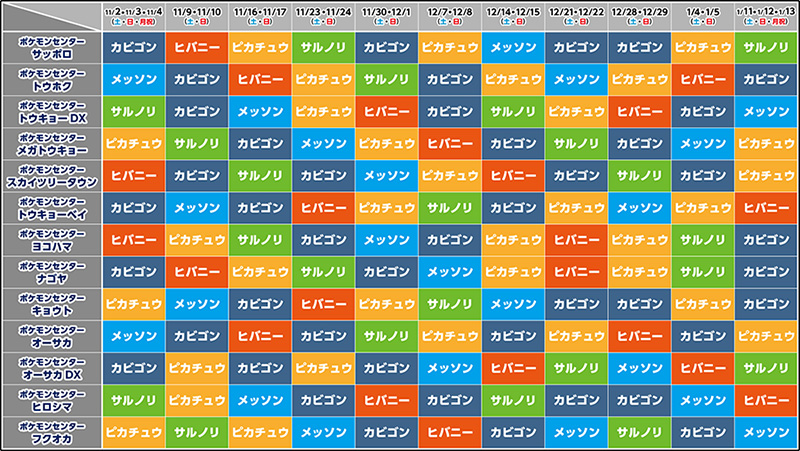Click トウキョーベイ's ヒバニー cell under 1/11・1/12・1/13
The width and height of the screenshot is (800, 451).
click(x=766, y=208)
